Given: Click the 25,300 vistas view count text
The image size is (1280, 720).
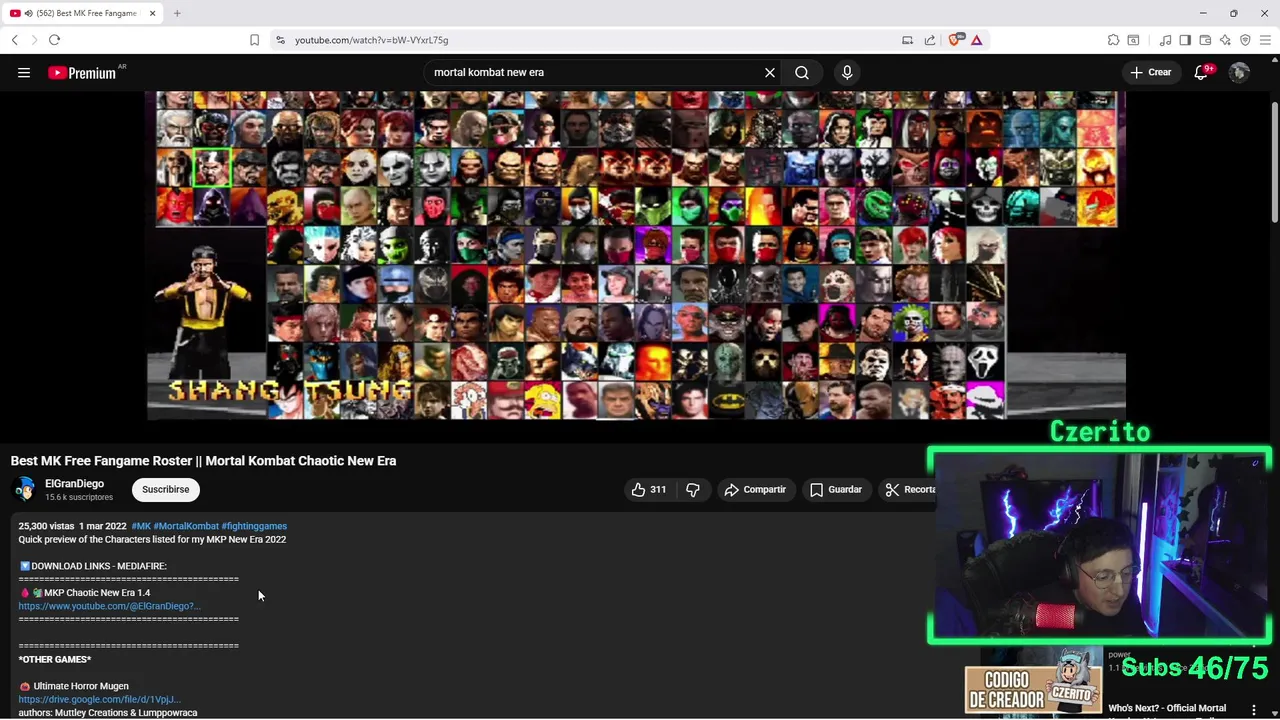Looking at the screenshot, I should [46, 526].
